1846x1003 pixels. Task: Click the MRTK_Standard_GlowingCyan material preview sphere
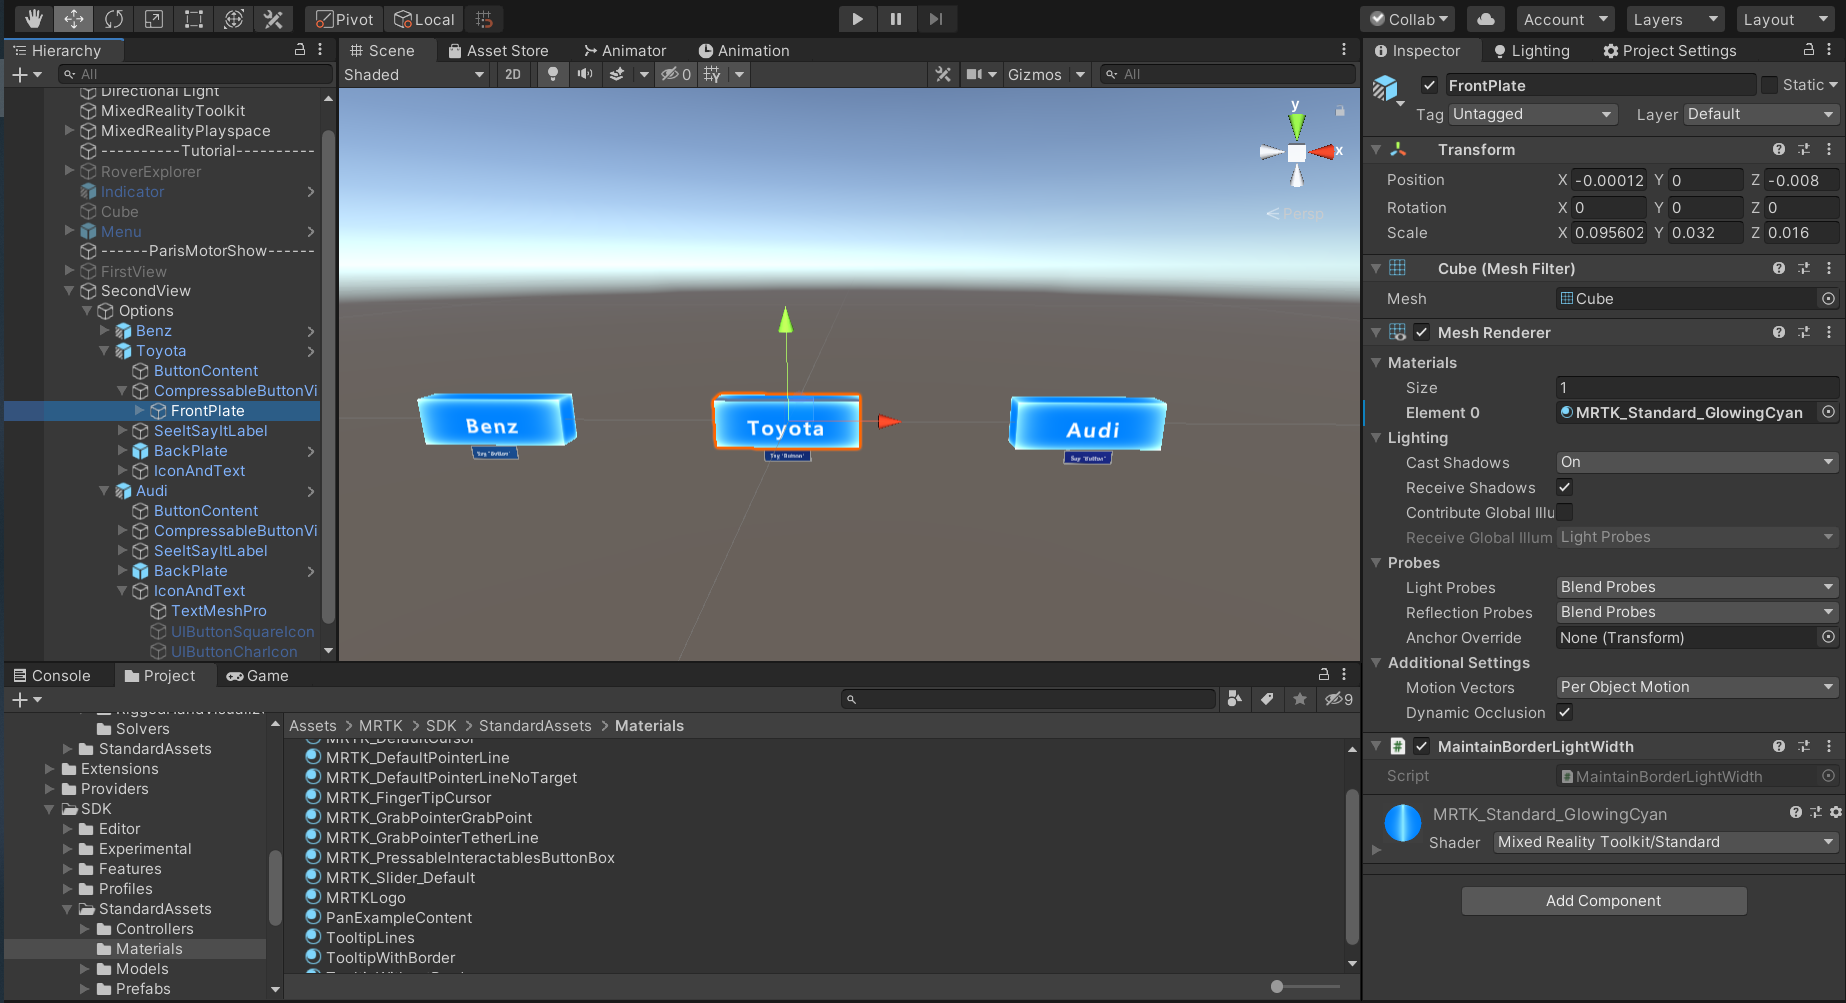[x=1403, y=823]
